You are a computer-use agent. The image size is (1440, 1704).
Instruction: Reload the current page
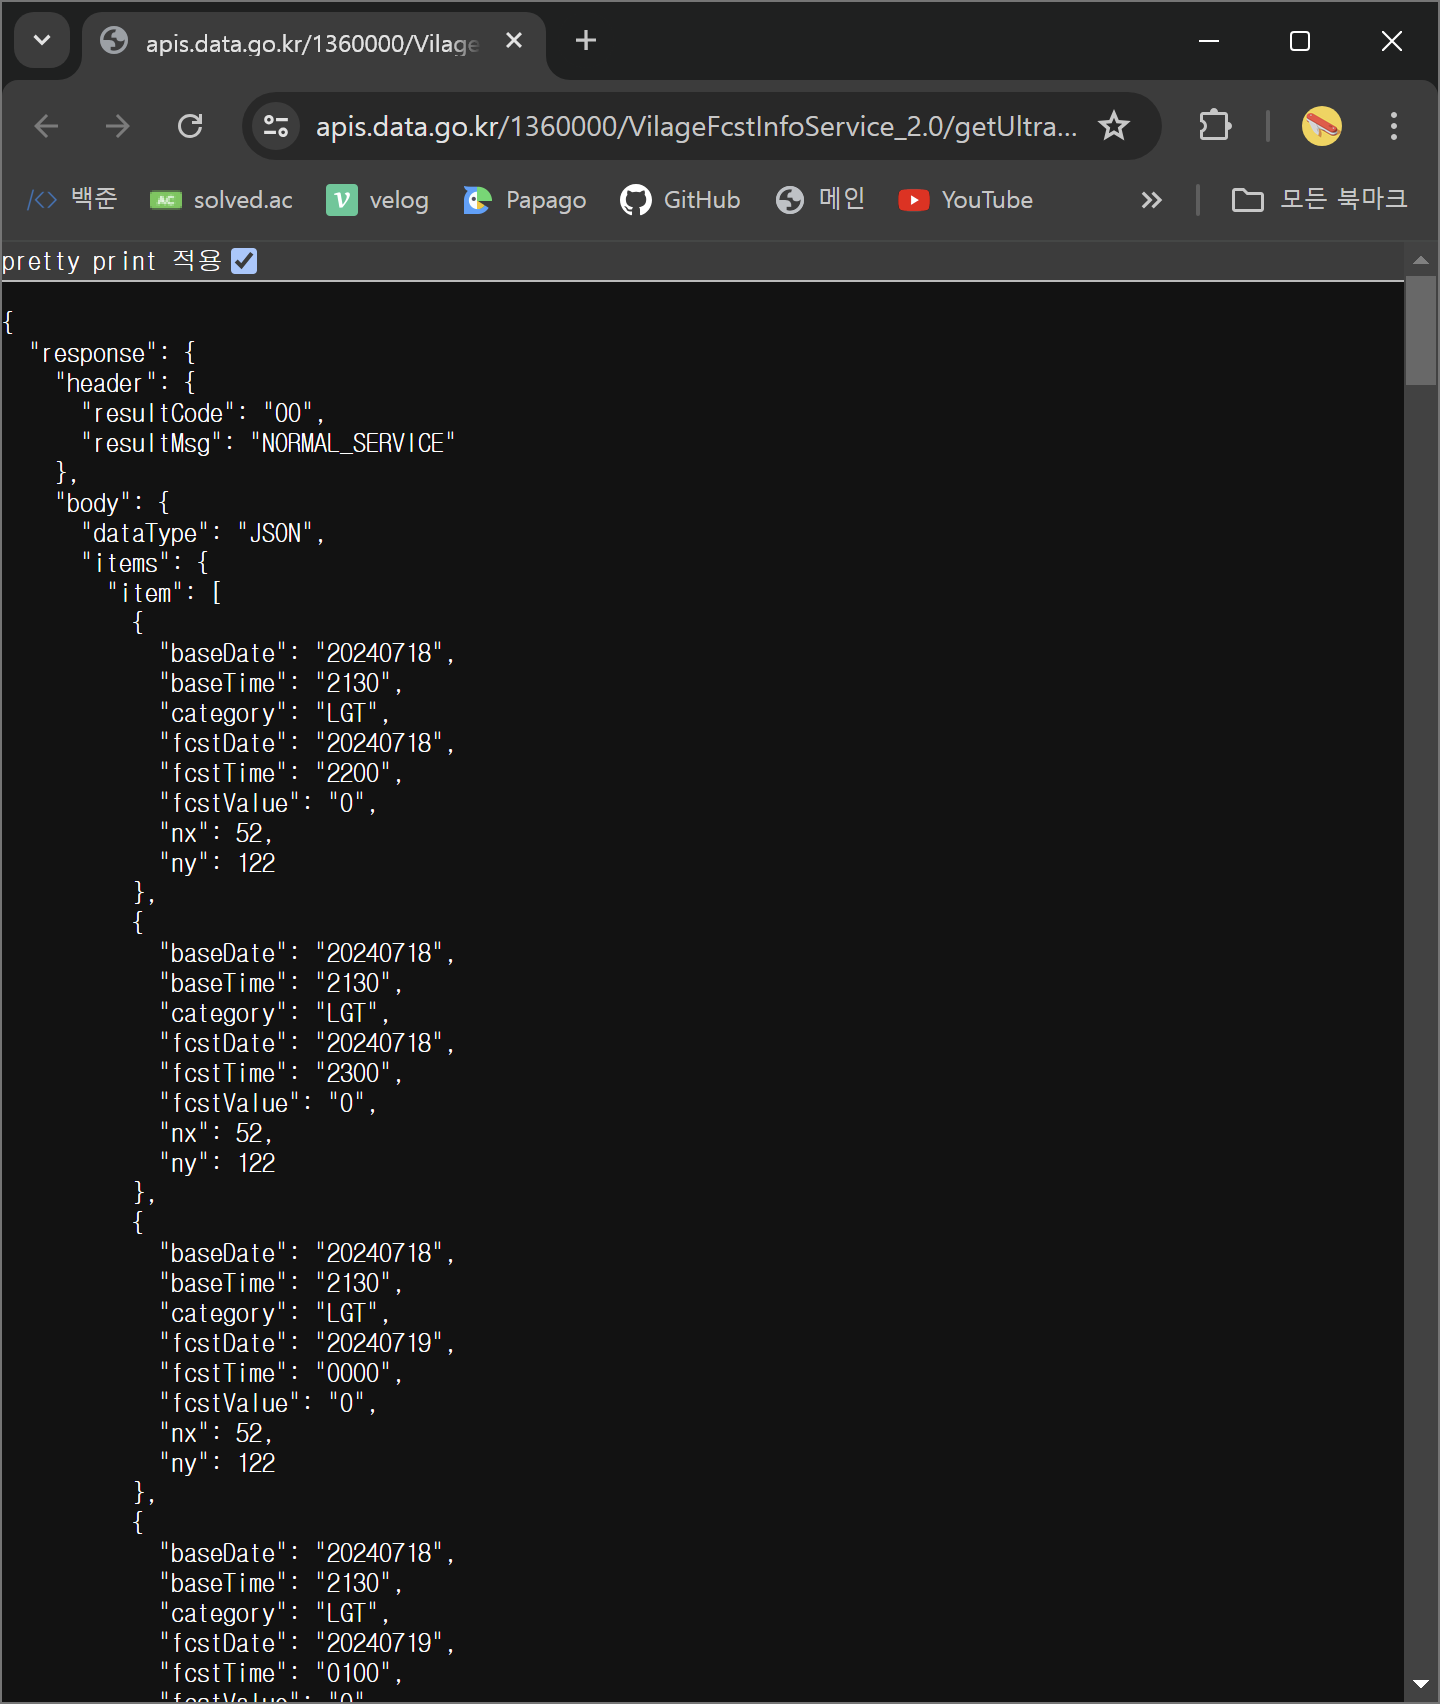pyautogui.click(x=190, y=126)
